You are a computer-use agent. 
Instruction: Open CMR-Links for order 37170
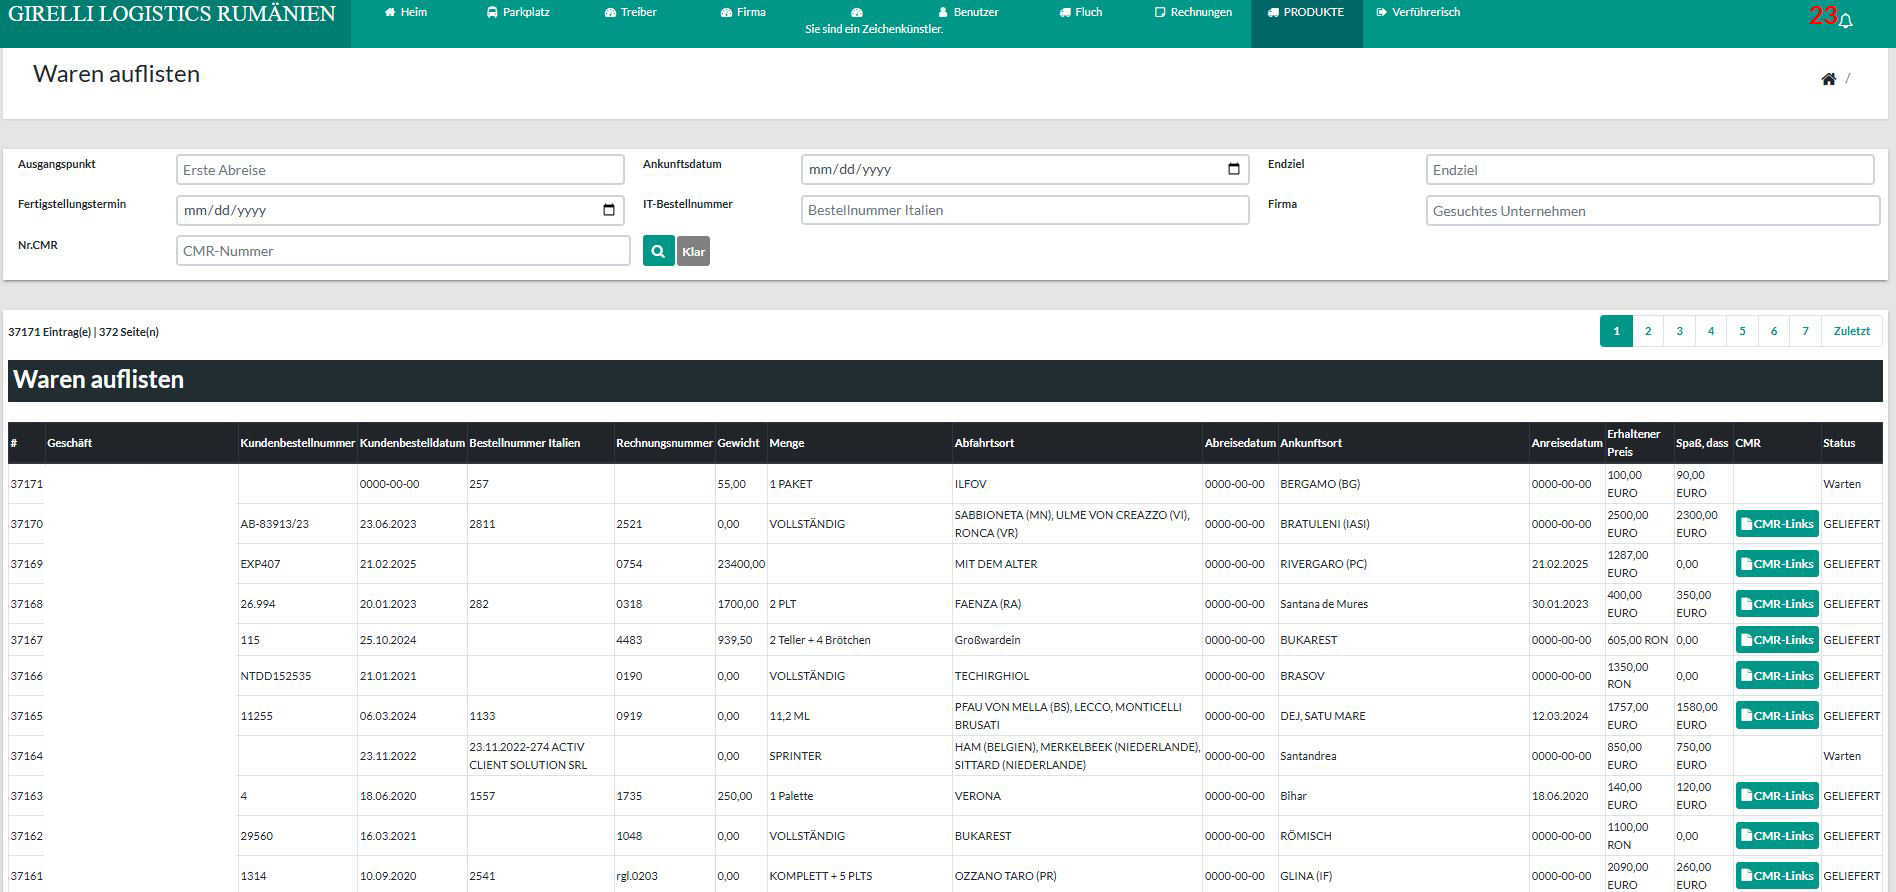coord(1776,524)
